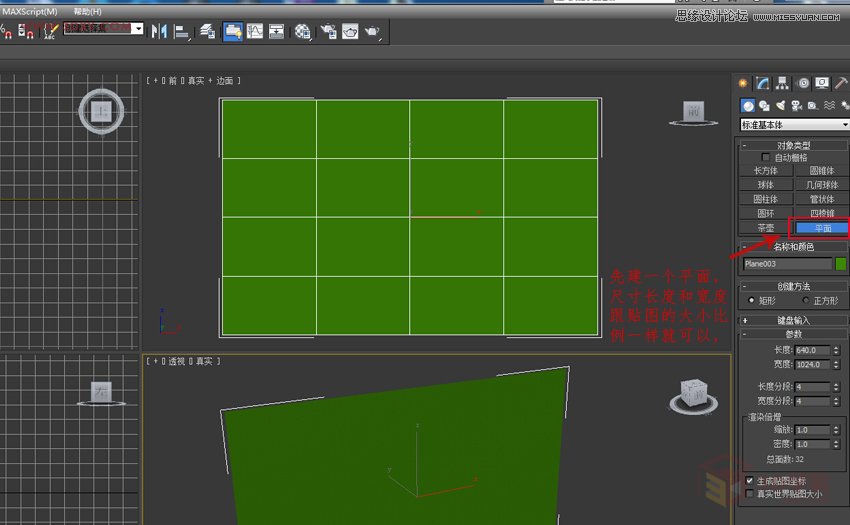The width and height of the screenshot is (850, 525).
Task: Click the 宽度 spinner arrows
Action: pyautogui.click(x=836, y=364)
